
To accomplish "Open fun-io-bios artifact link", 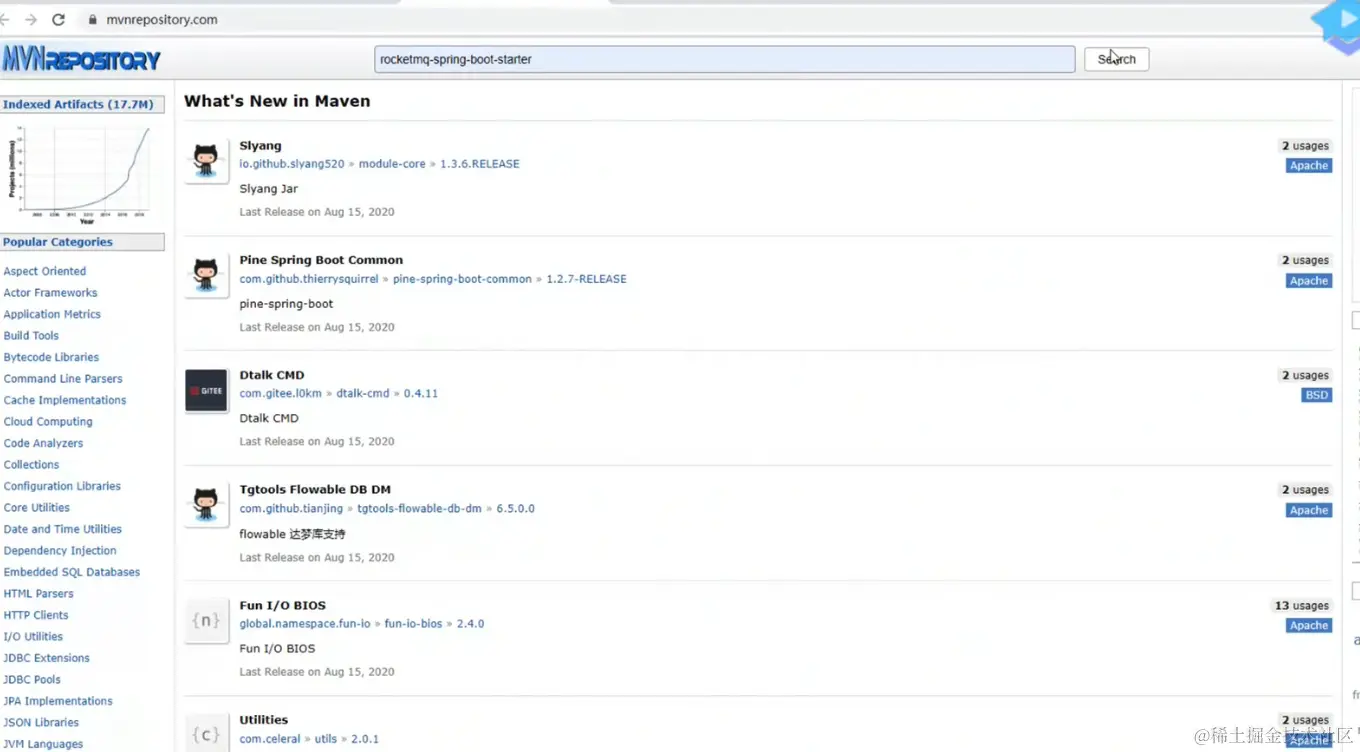I will (413, 624).
